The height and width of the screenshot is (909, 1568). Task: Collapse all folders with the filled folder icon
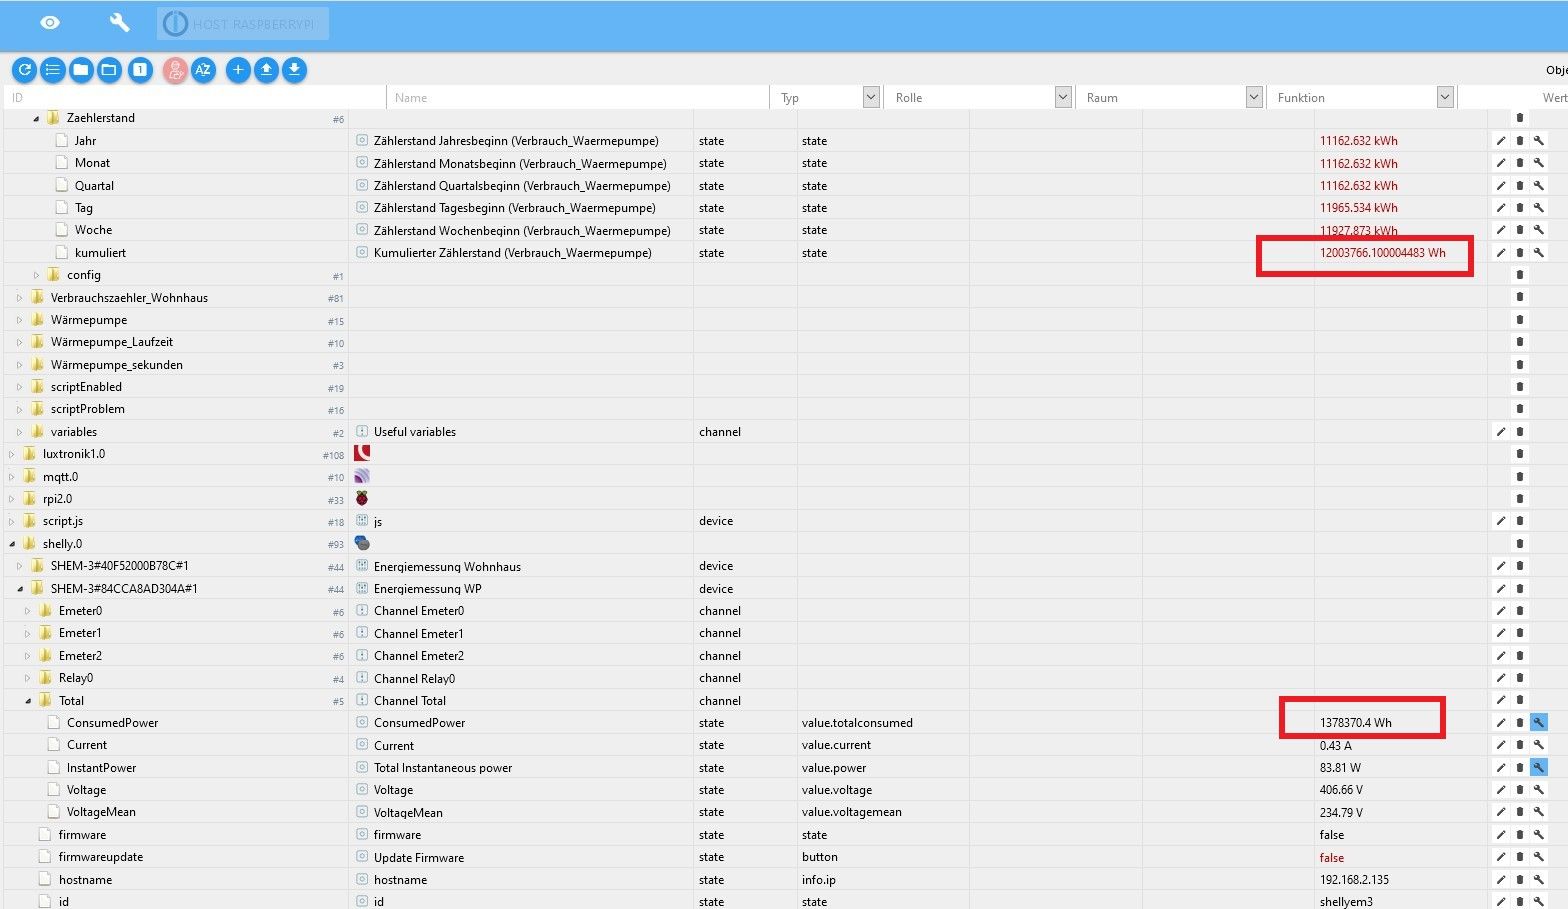(81, 70)
